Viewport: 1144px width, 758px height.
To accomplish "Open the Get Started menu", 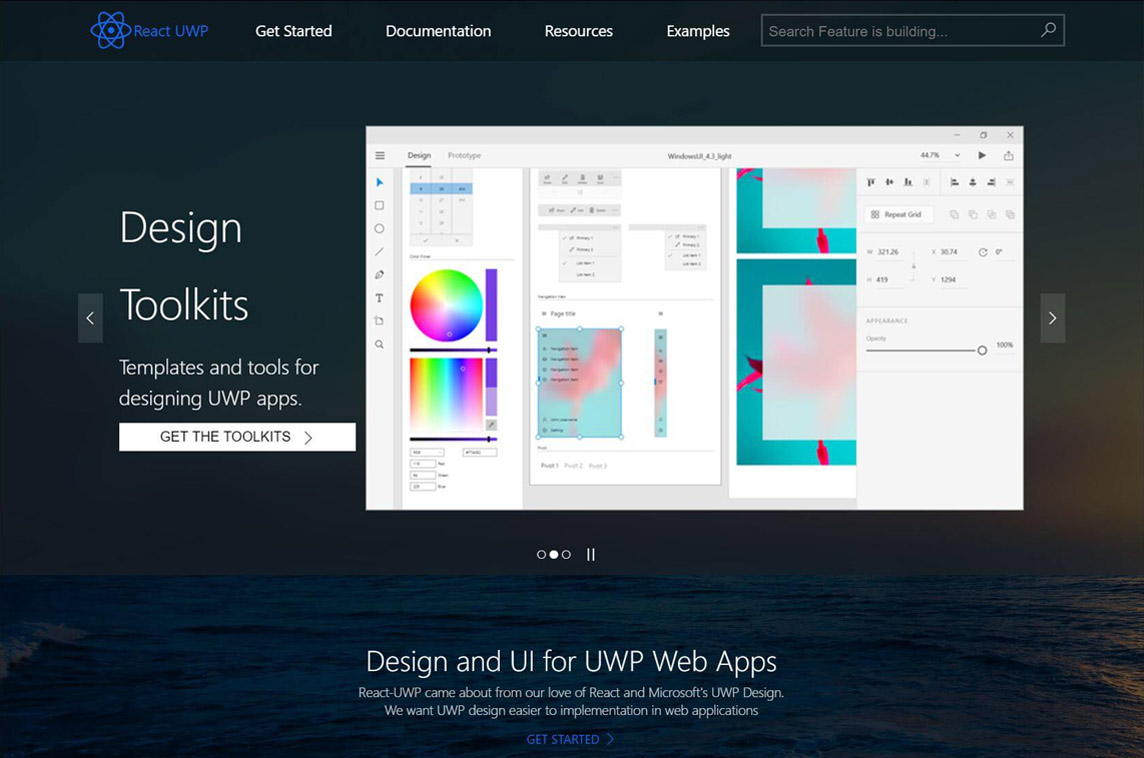I will point(293,31).
